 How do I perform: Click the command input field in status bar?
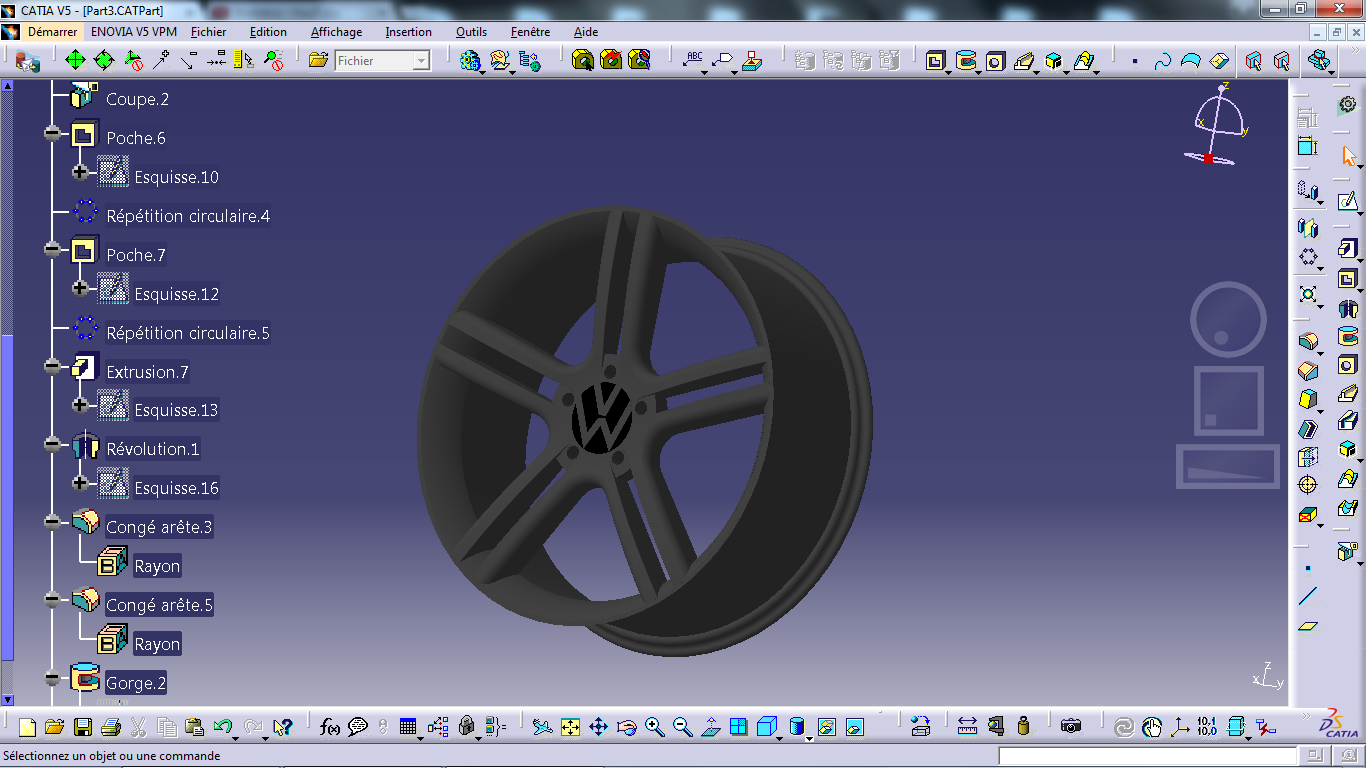tap(1147, 756)
